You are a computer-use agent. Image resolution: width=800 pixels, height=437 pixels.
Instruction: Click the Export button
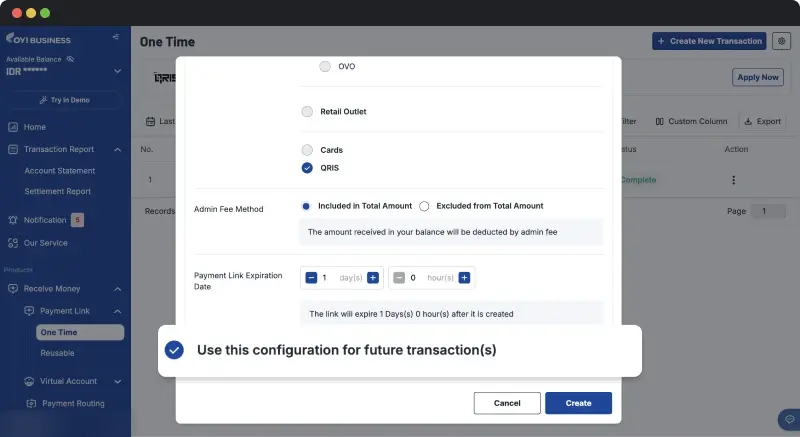pyautogui.click(x=763, y=121)
